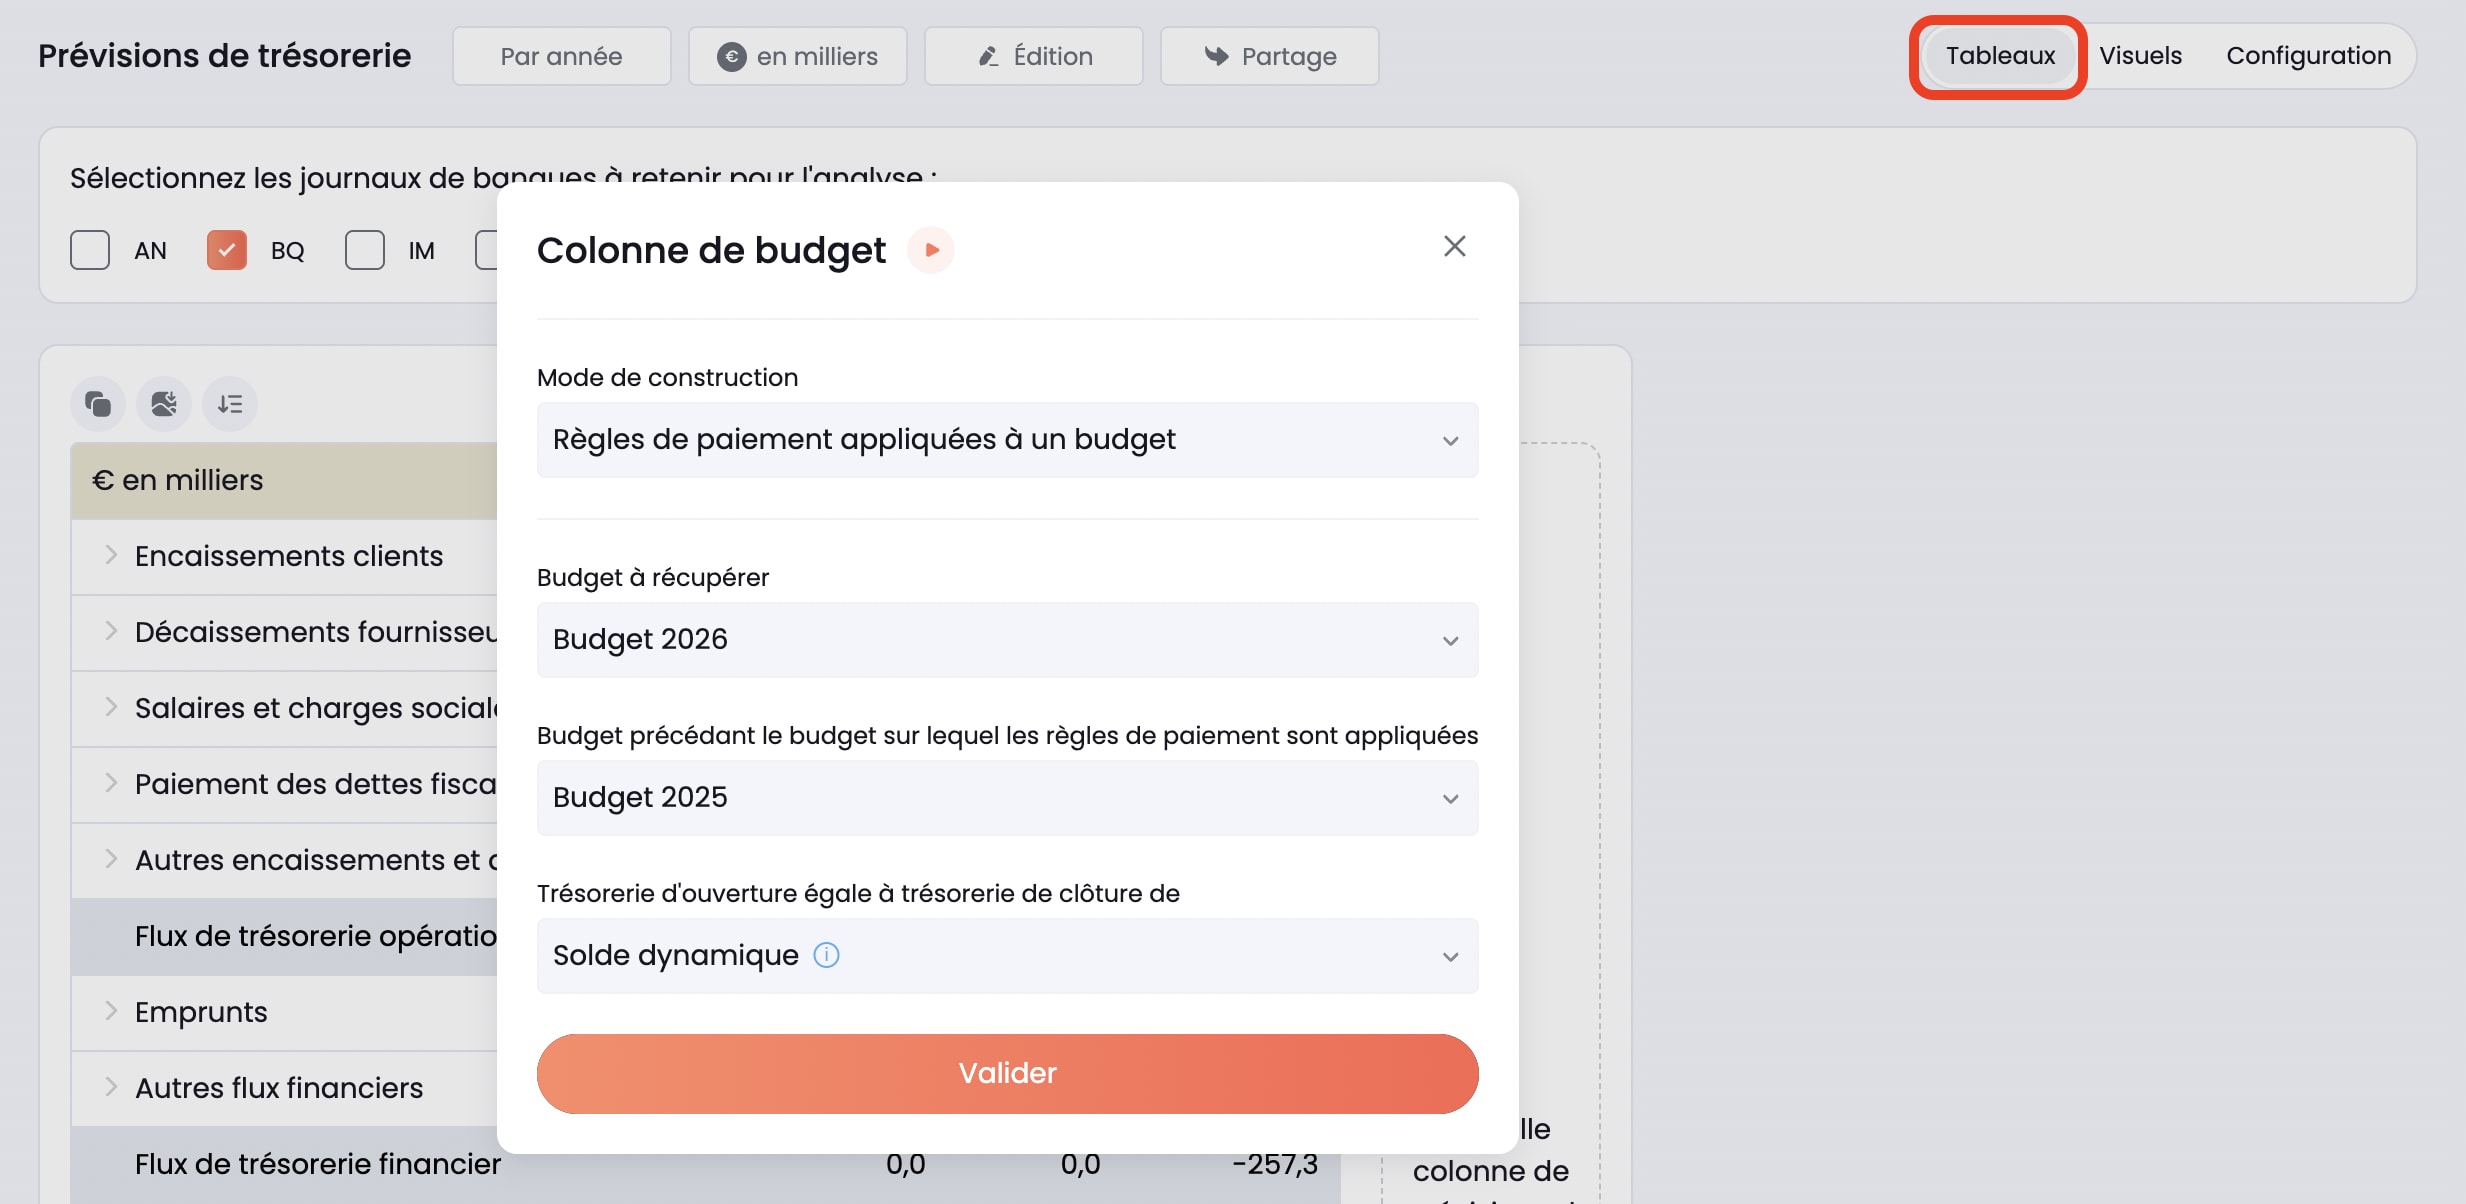Click the Par année button
2466x1204 pixels.
coord(561,56)
